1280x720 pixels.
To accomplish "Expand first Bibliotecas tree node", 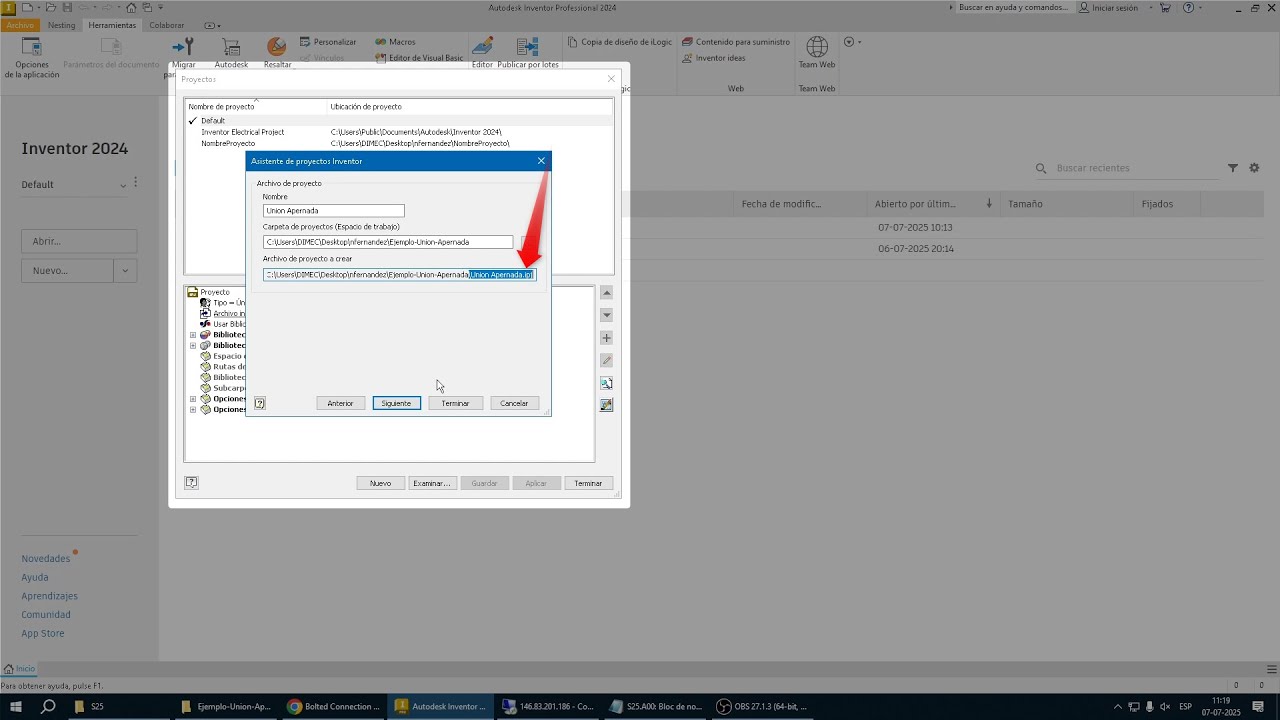I will (x=193, y=335).
